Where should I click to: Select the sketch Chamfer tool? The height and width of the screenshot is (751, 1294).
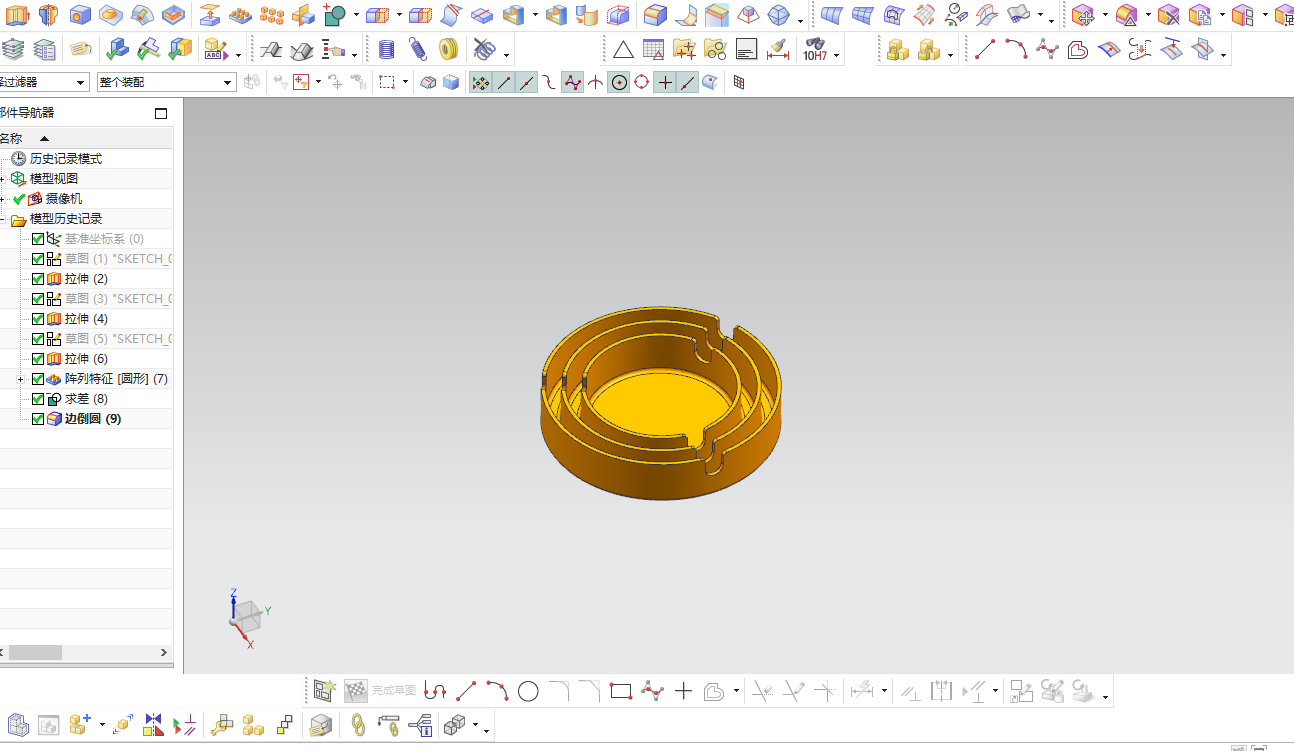click(x=590, y=690)
